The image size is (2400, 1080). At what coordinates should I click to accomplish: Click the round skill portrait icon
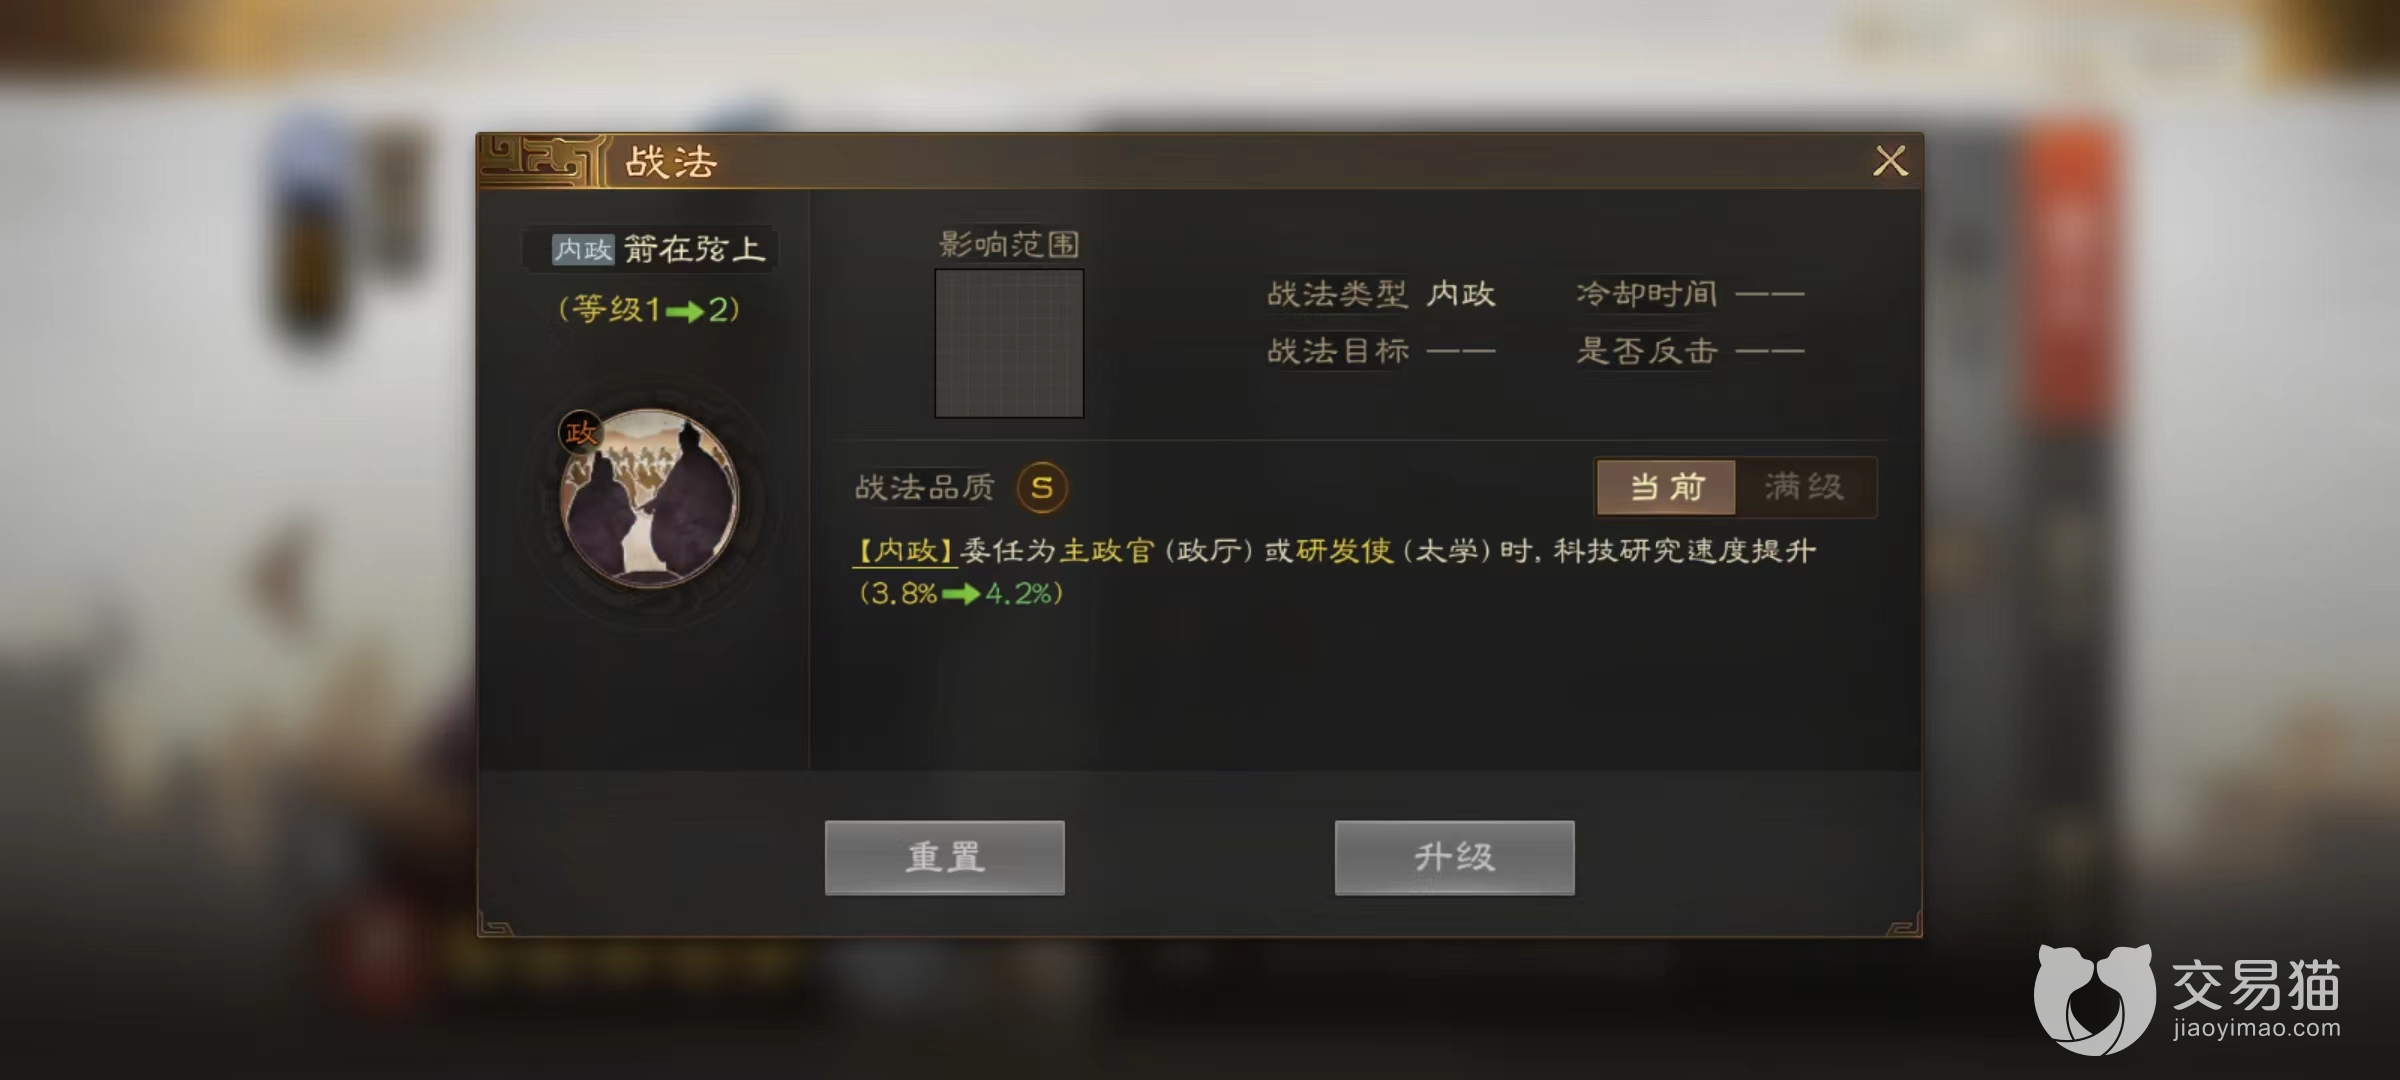click(649, 497)
